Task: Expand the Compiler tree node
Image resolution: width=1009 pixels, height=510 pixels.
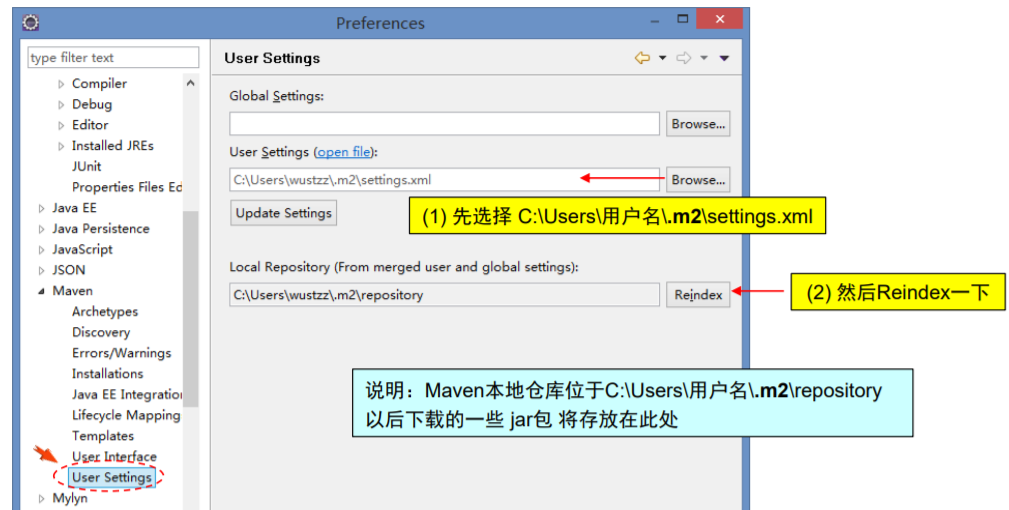Action: pos(61,84)
